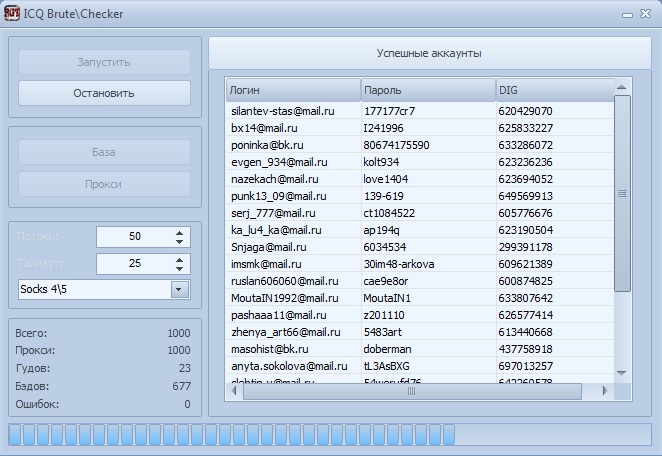Increase the Таймаут spinner value
The height and width of the screenshot is (456, 662).
pyautogui.click(x=180, y=260)
